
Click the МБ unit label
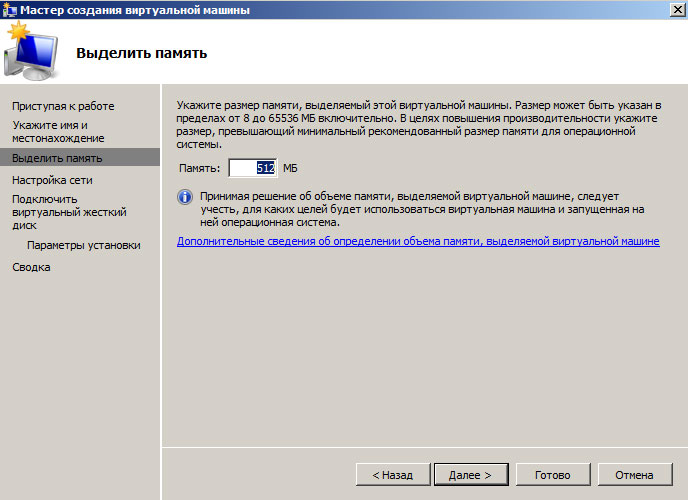coord(290,168)
